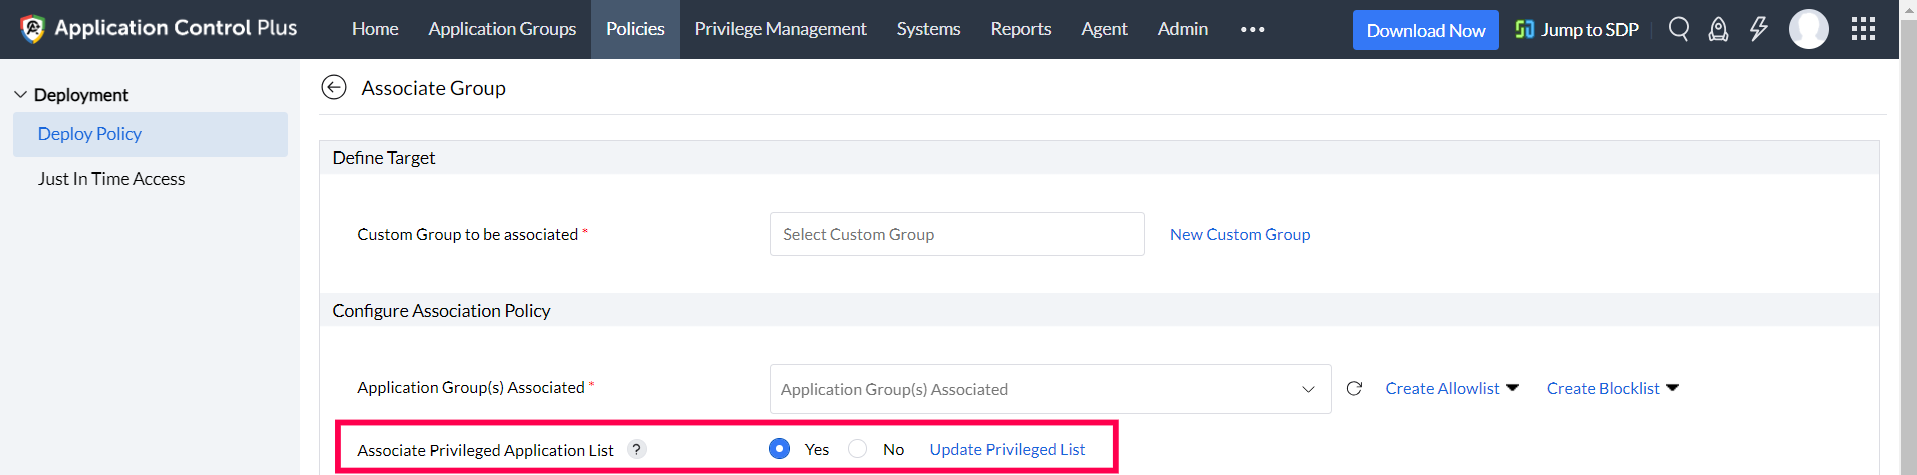The image size is (1917, 475).
Task: Open the nine-dot apps grid
Action: coord(1863,29)
